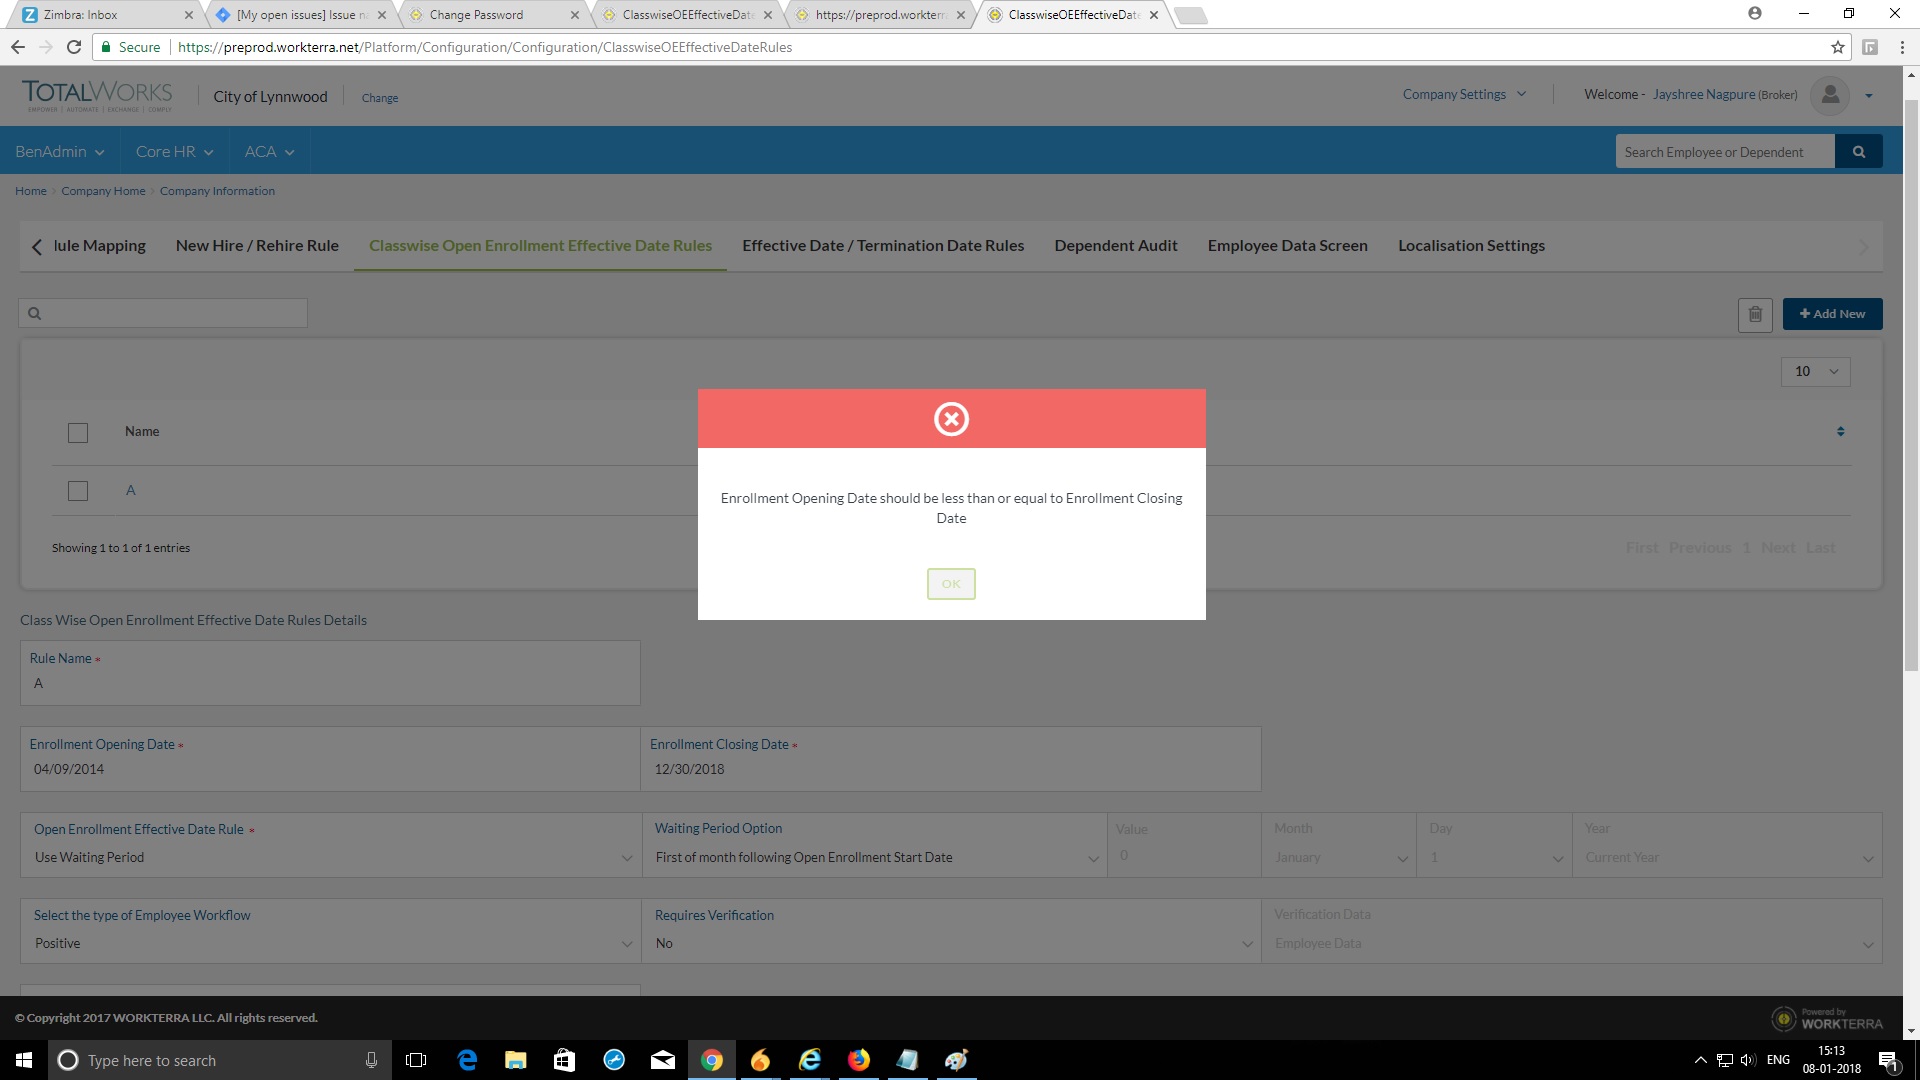Reload the page with the refresh icon
The height and width of the screenshot is (1080, 1920).
tap(73, 47)
